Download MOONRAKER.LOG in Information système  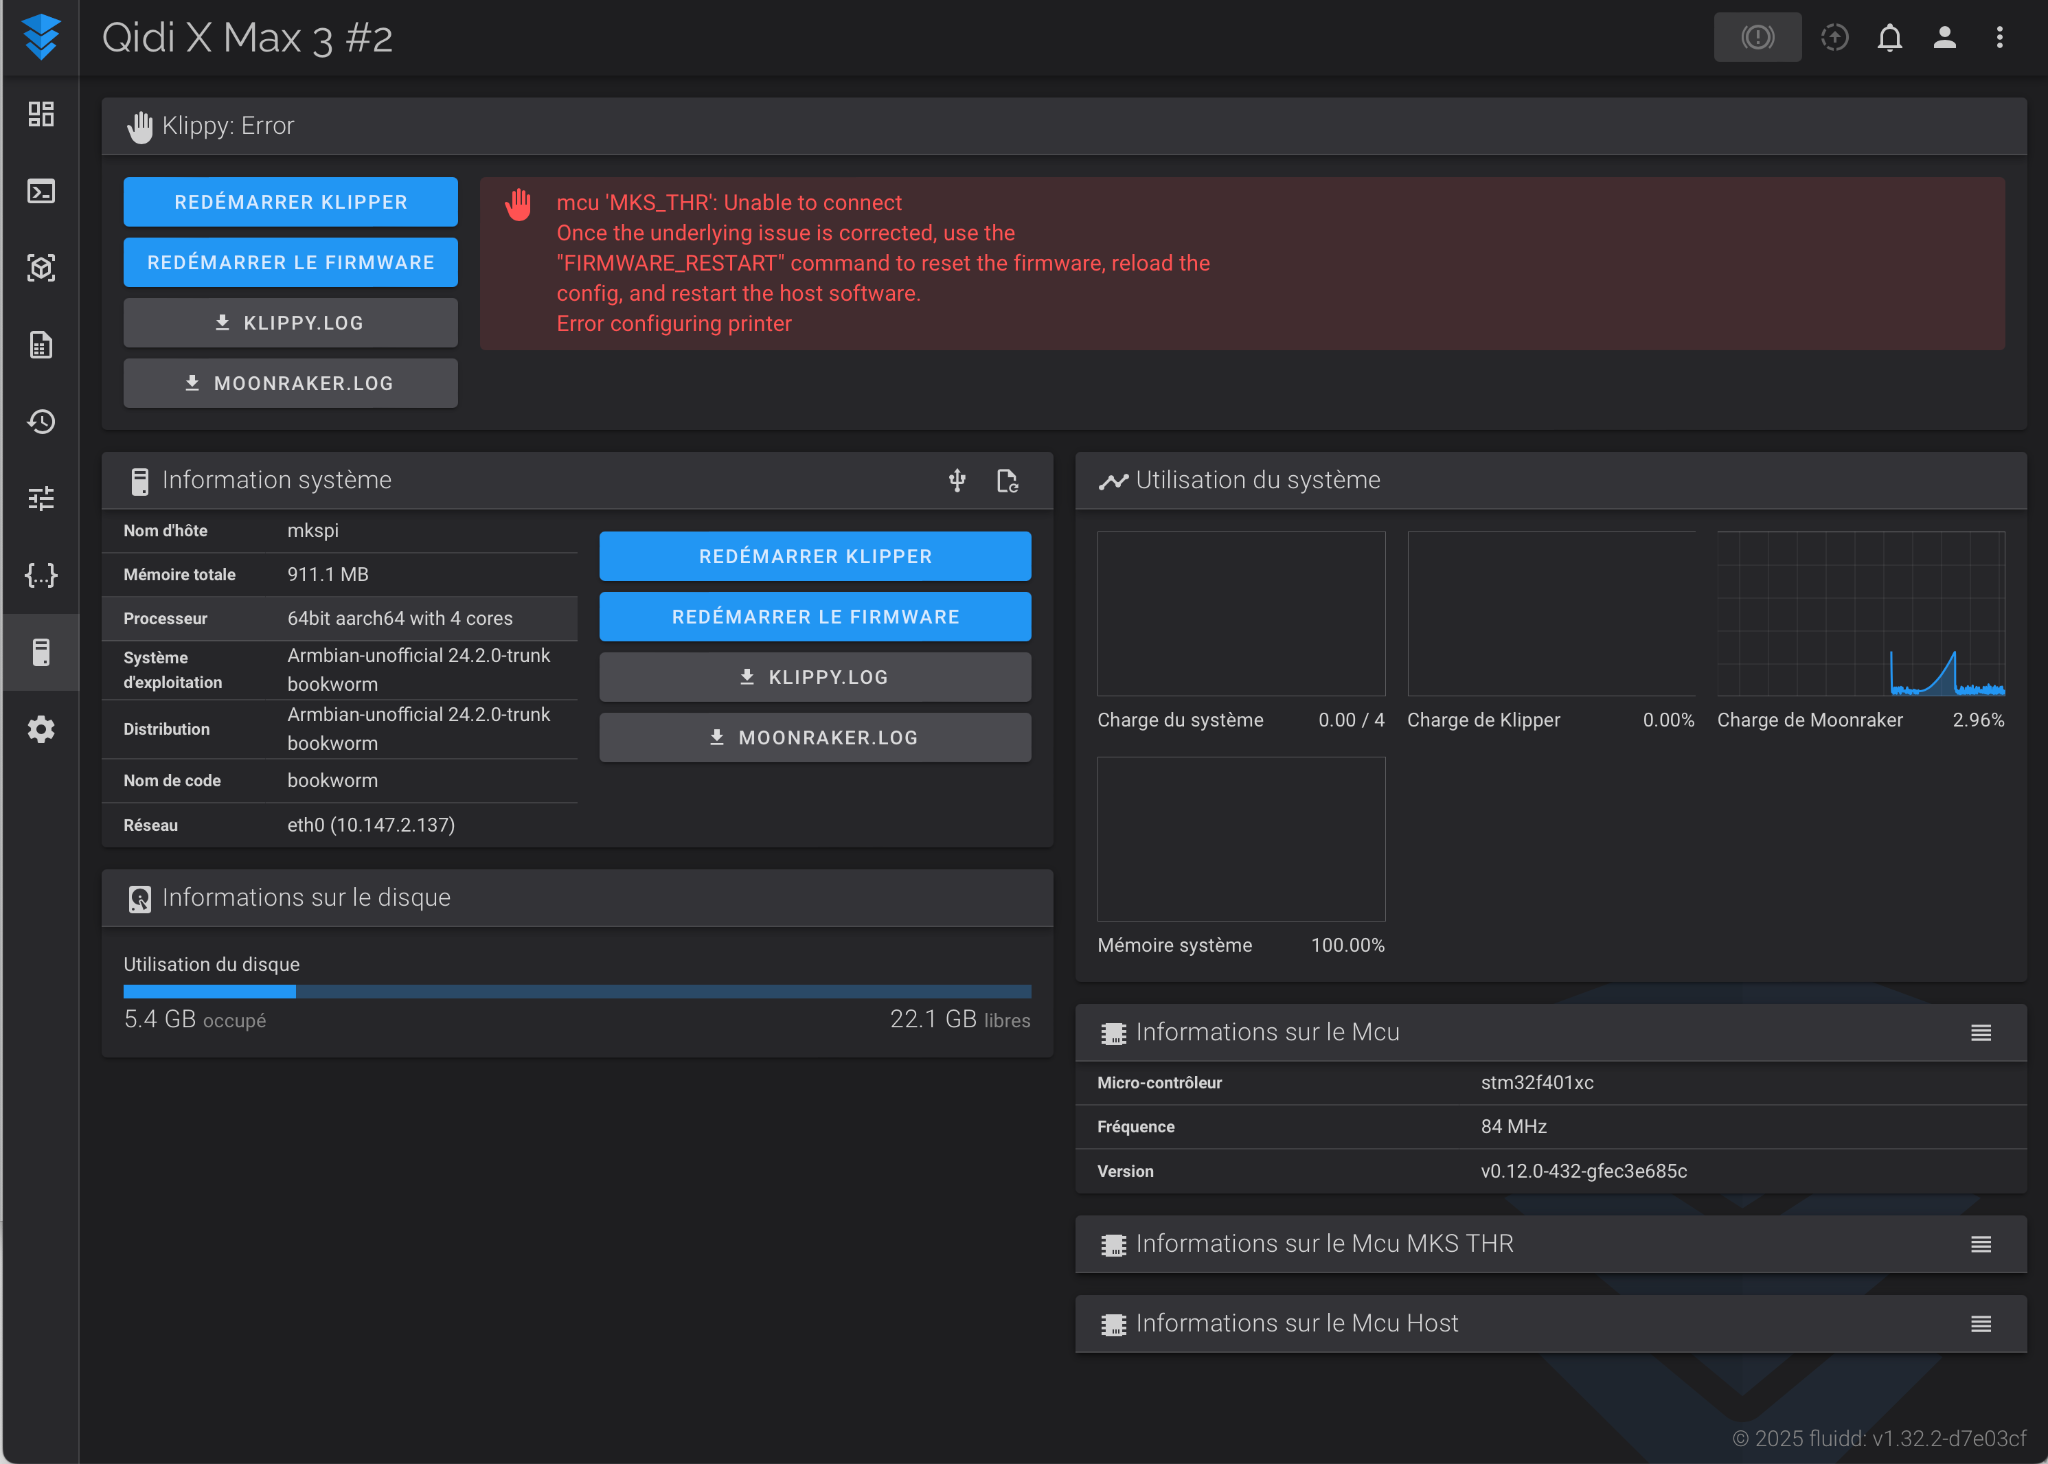[x=814, y=738]
